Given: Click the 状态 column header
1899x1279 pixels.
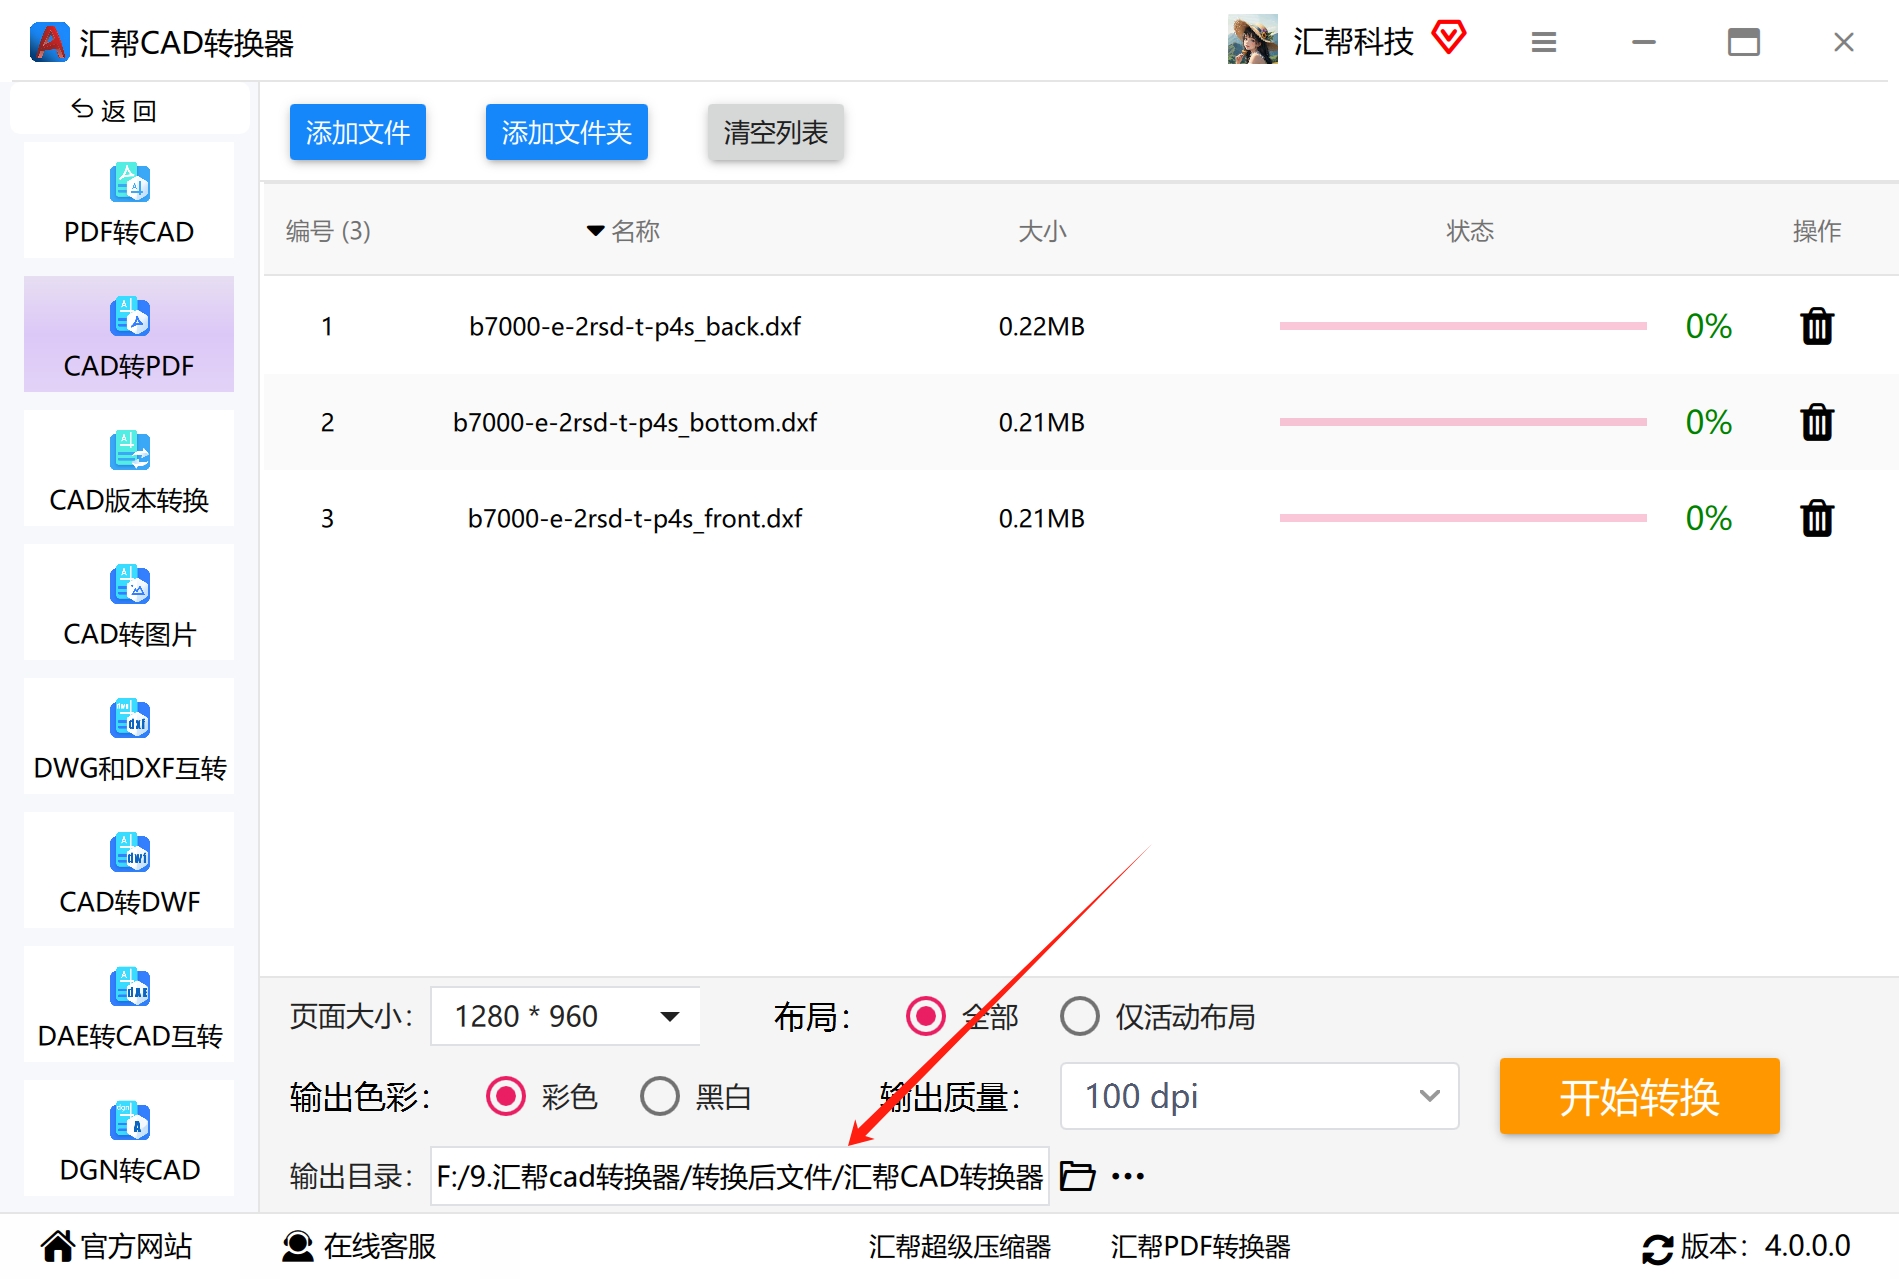Looking at the screenshot, I should pos(1470,231).
